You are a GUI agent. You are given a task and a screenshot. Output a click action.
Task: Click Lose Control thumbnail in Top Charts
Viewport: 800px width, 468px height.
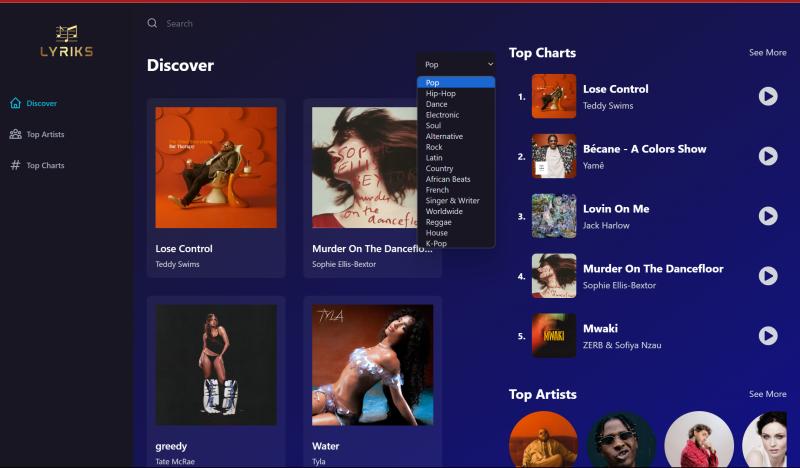[554, 96]
